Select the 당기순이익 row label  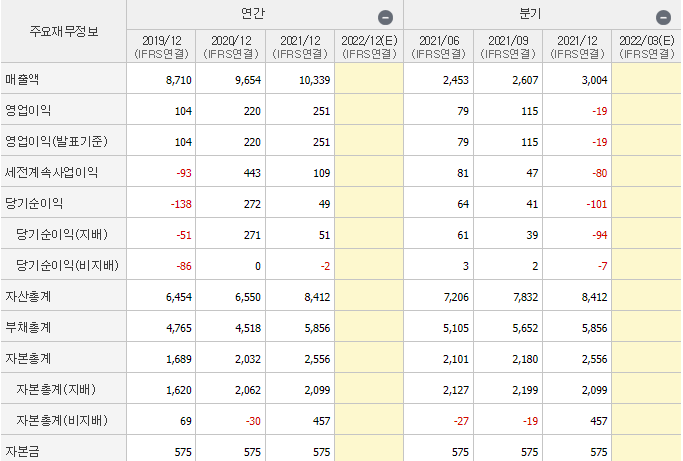[34, 203]
